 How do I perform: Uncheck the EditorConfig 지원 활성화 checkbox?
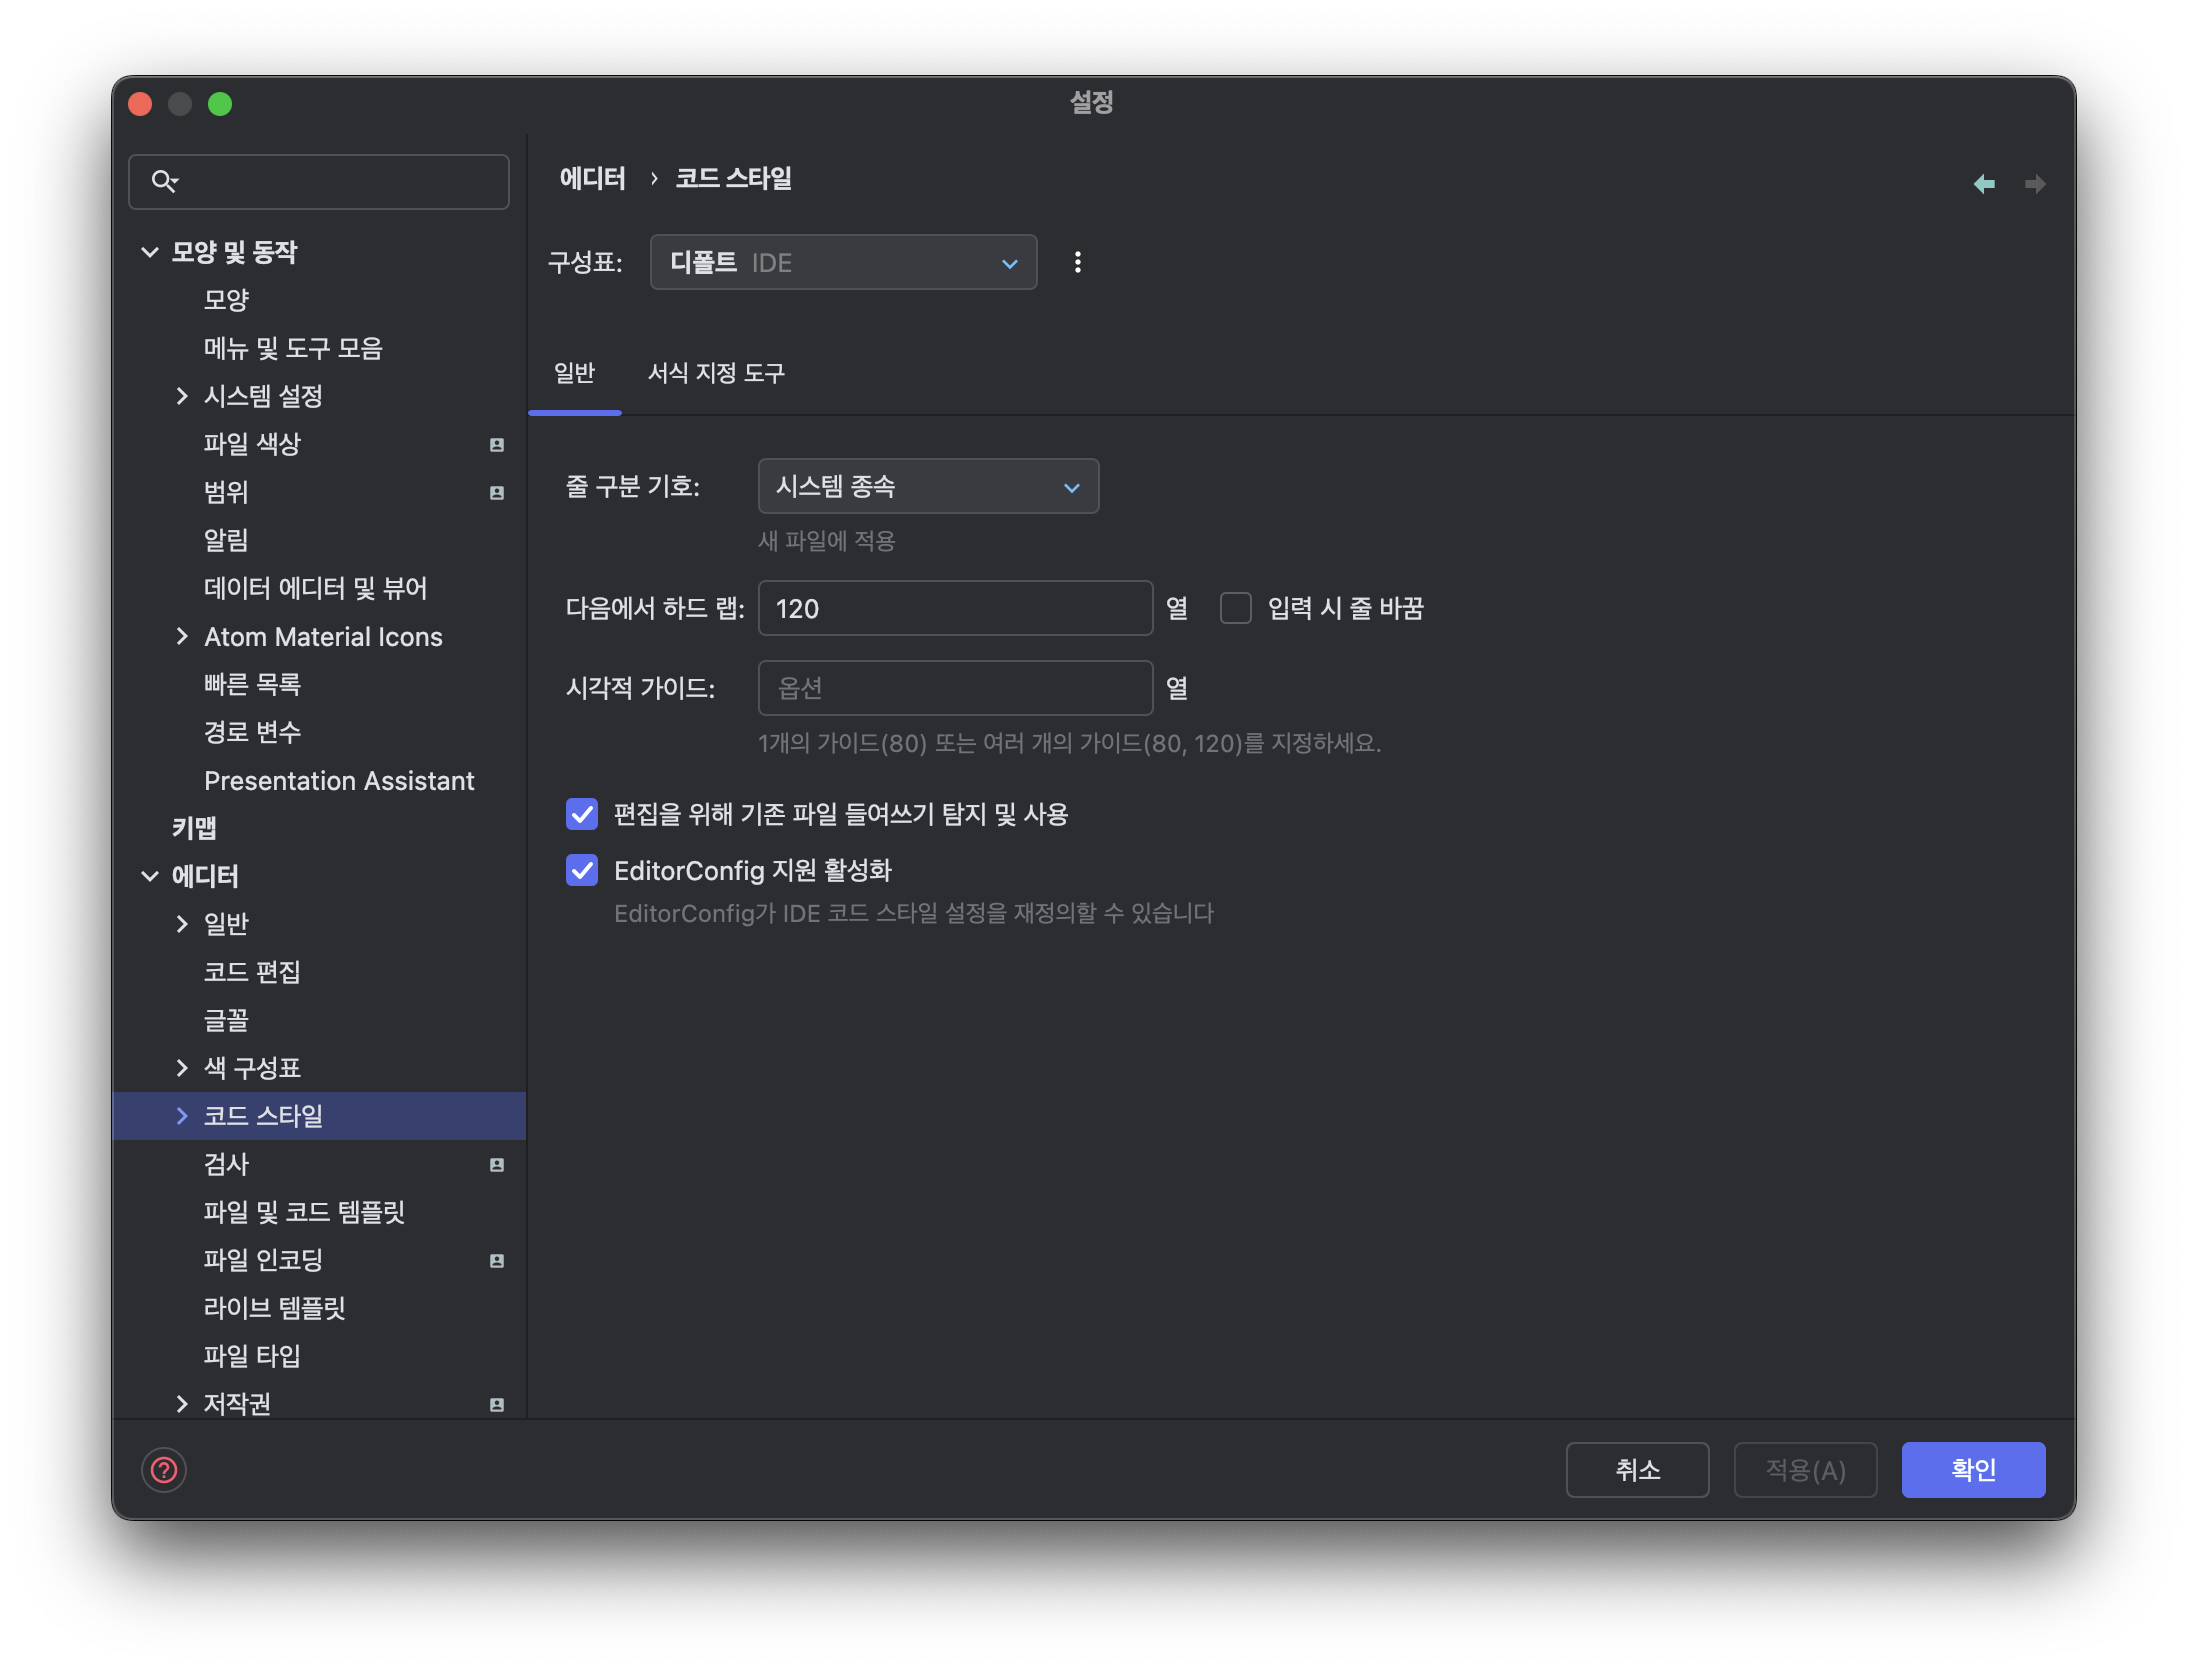coord(582,870)
